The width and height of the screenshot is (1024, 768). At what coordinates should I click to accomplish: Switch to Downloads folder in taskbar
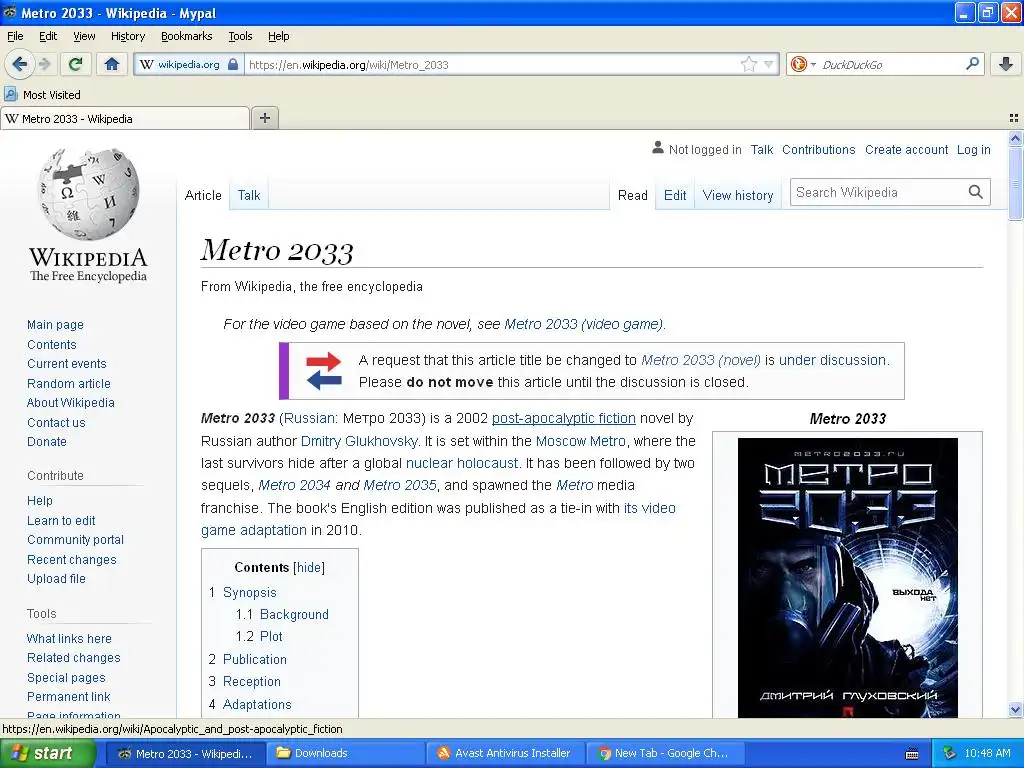[x=344, y=753]
